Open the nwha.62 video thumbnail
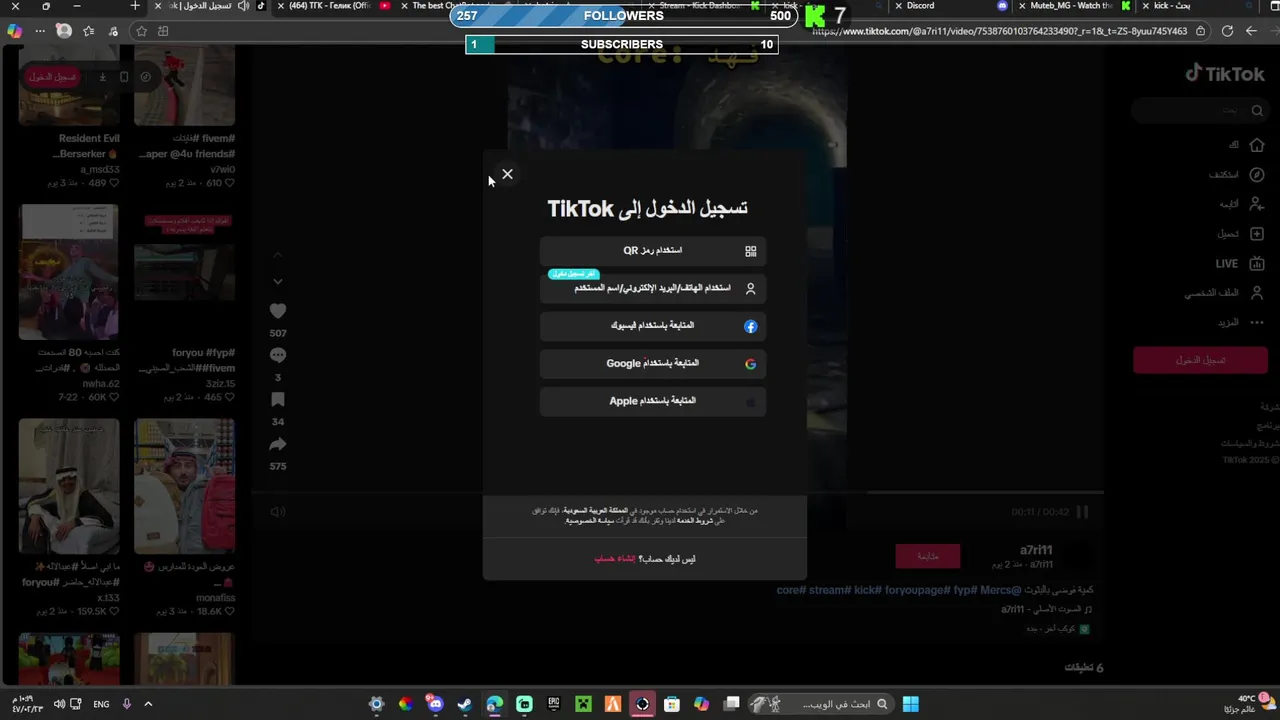Screen dimensions: 1280x720 tap(68, 272)
